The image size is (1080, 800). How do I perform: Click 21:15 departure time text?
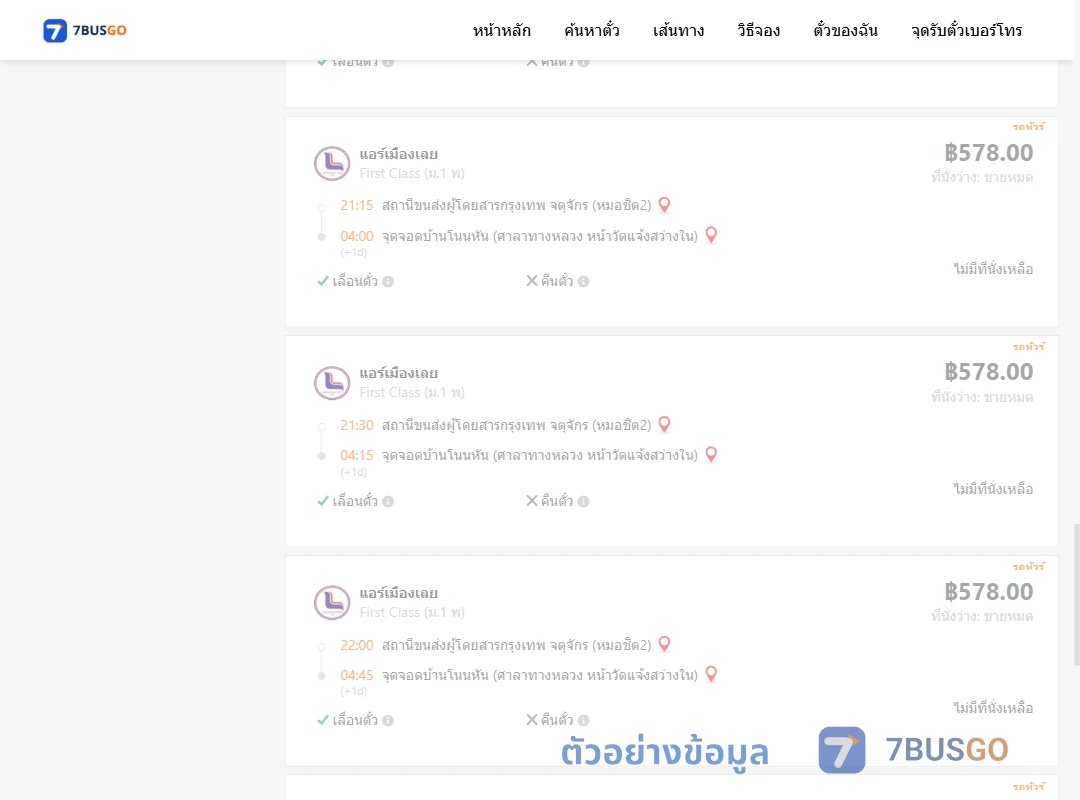point(357,205)
